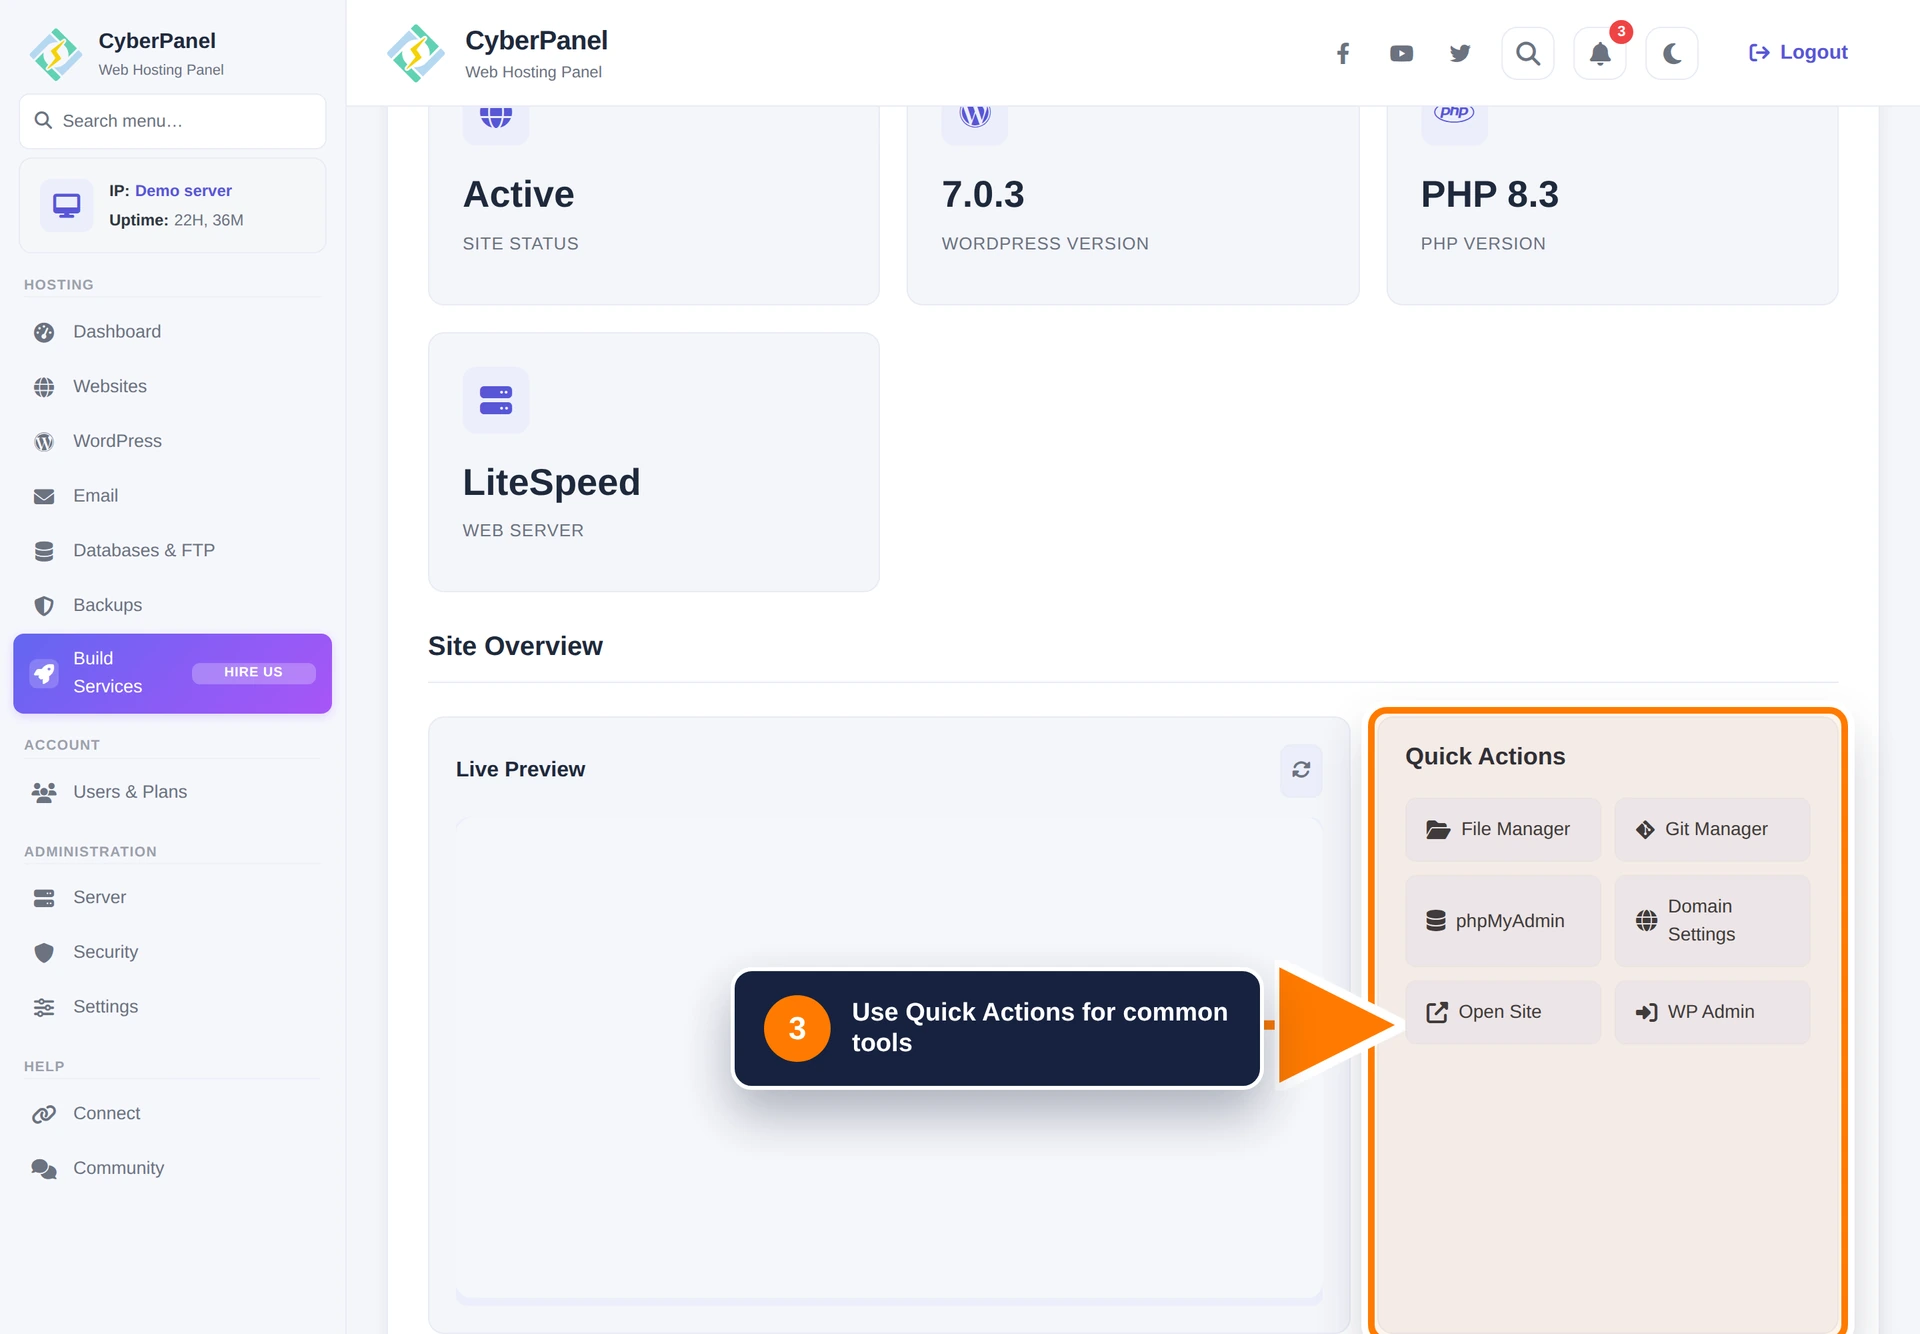Viewport: 1920px width, 1334px height.
Task: Open Dashboard from the sidebar
Action: point(173,332)
